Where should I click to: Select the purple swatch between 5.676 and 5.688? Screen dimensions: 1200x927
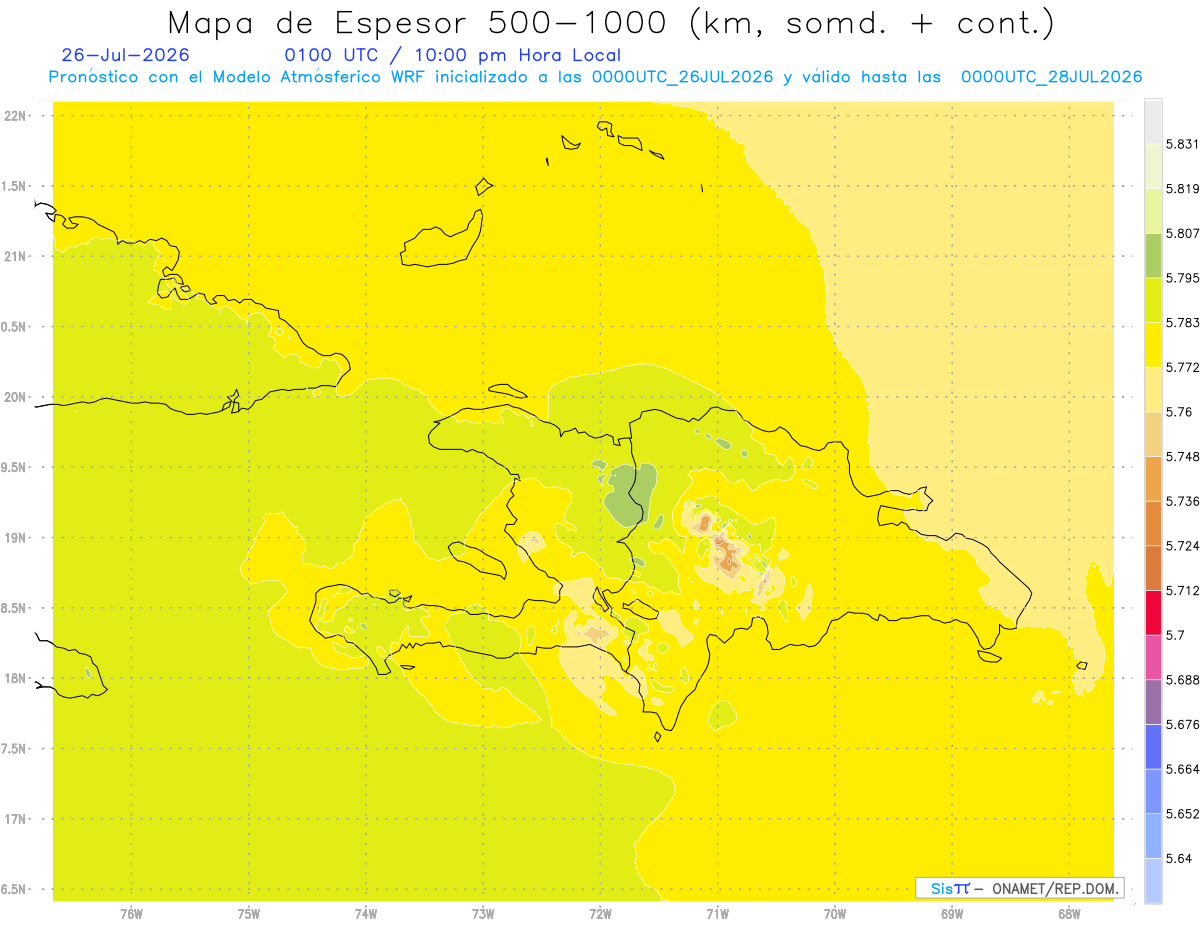(x=1153, y=702)
